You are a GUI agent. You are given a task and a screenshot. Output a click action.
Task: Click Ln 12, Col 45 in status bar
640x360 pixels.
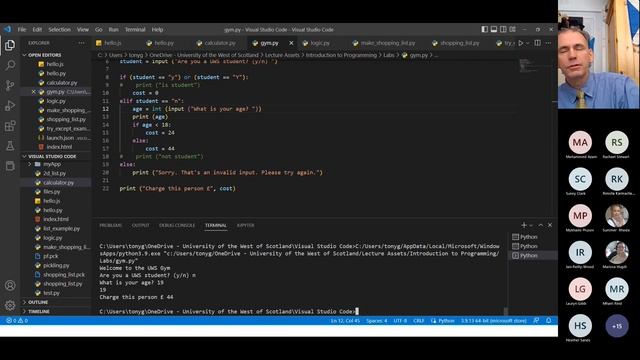click(345, 321)
